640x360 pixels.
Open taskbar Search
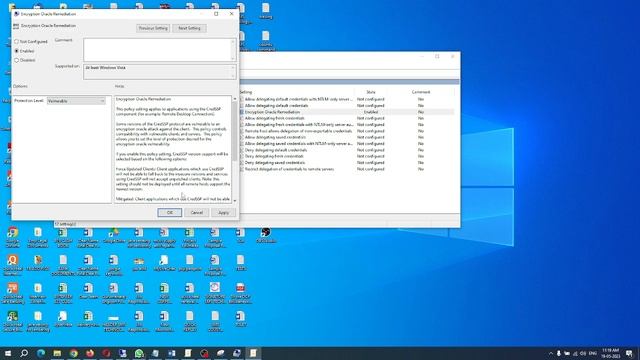24,353
